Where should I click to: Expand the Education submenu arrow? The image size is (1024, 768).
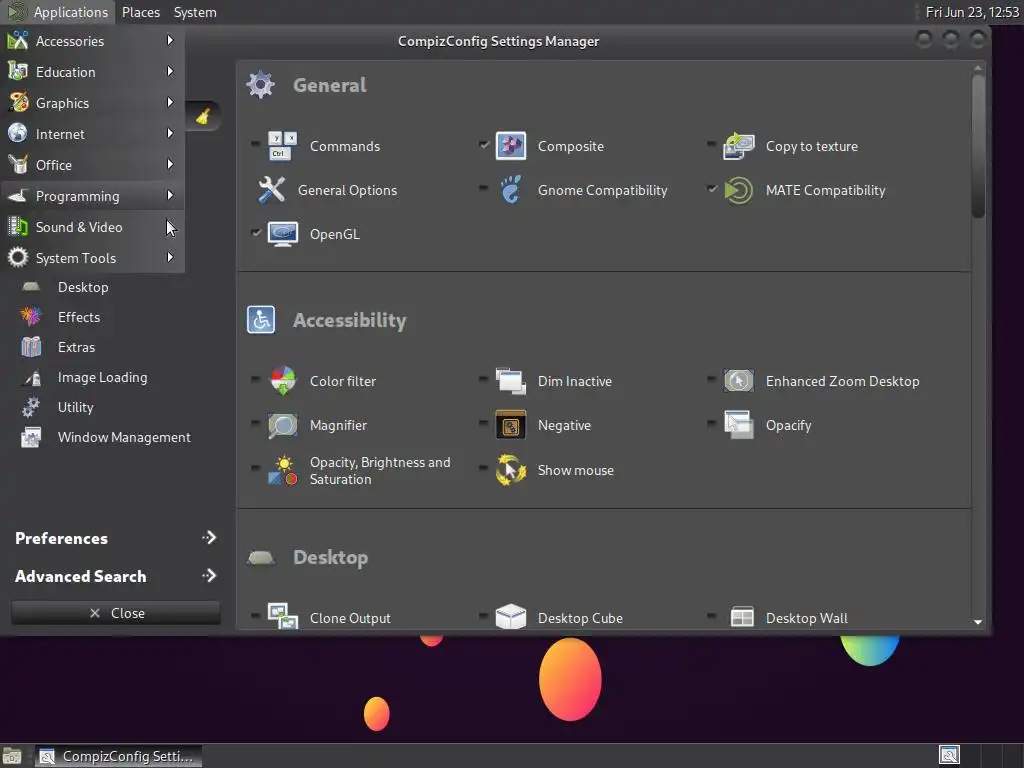pyautogui.click(x=170, y=71)
